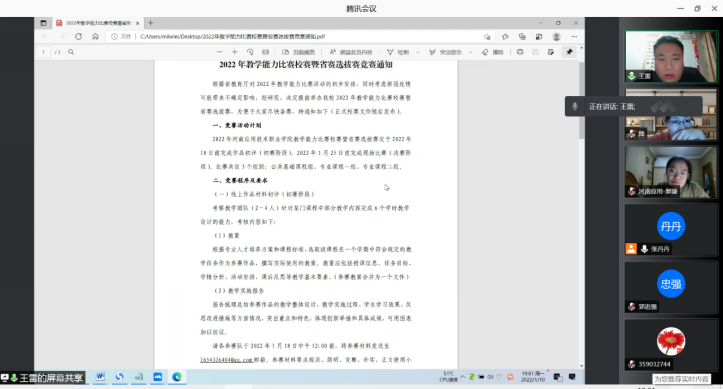Click the PDF vertical scrollbar thumb
This screenshot has height=389, width=723.
581,99
